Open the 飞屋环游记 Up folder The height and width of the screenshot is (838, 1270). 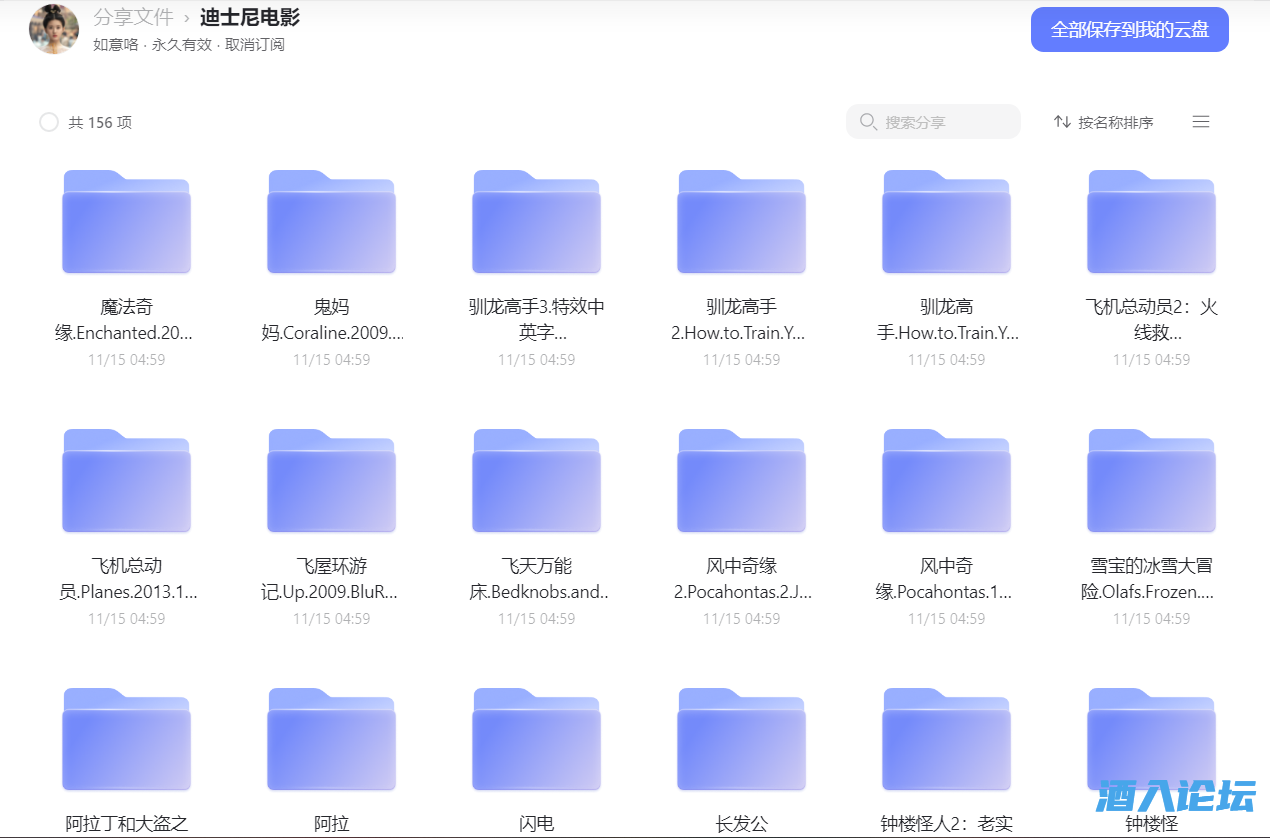[x=331, y=480]
